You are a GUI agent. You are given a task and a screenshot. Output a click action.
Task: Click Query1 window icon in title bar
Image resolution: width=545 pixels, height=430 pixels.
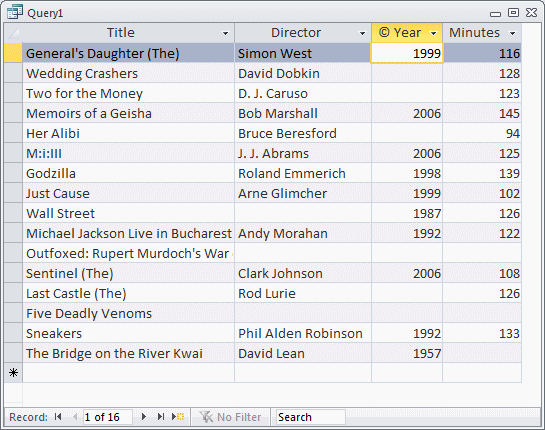point(15,13)
